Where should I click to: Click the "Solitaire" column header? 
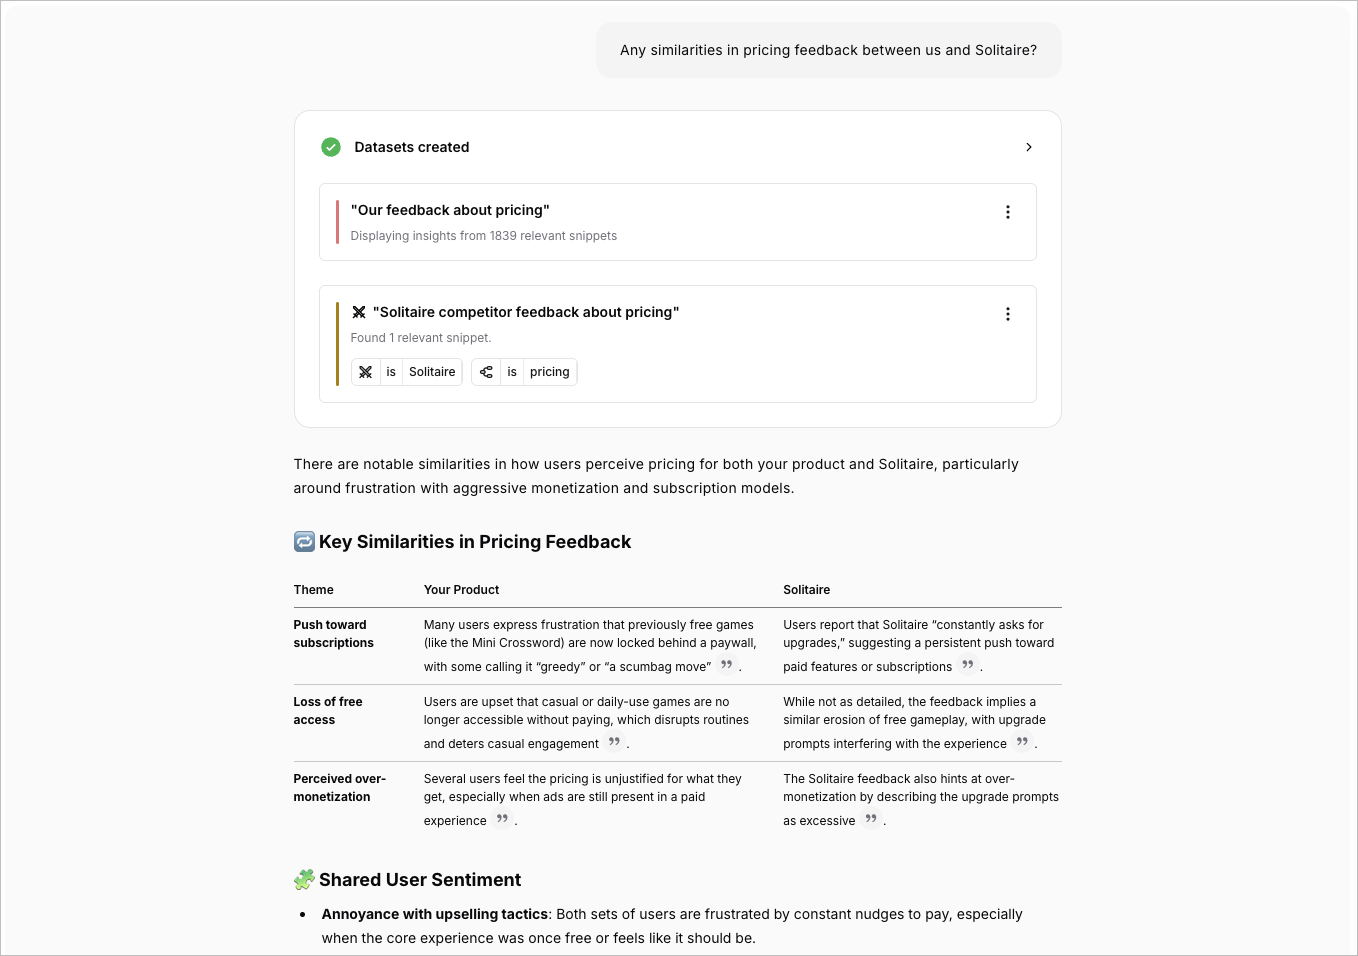click(806, 589)
